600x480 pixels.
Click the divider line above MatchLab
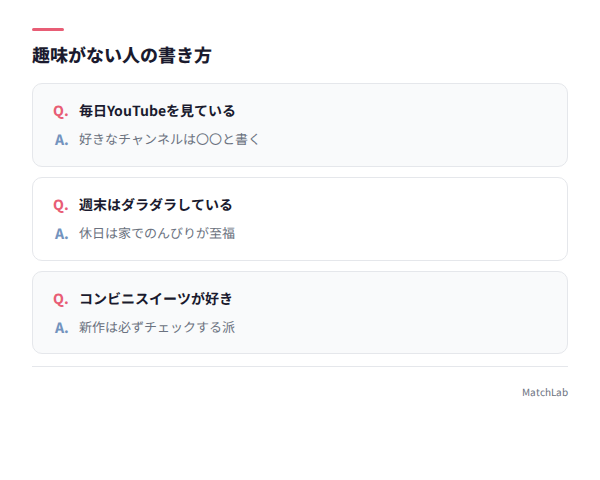pos(300,367)
